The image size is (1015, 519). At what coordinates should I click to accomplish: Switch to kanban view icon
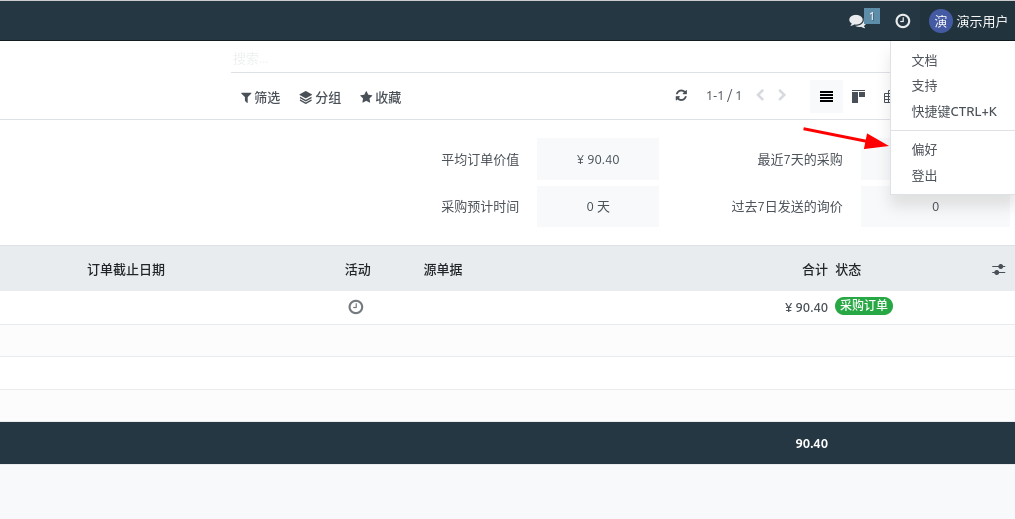[858, 97]
